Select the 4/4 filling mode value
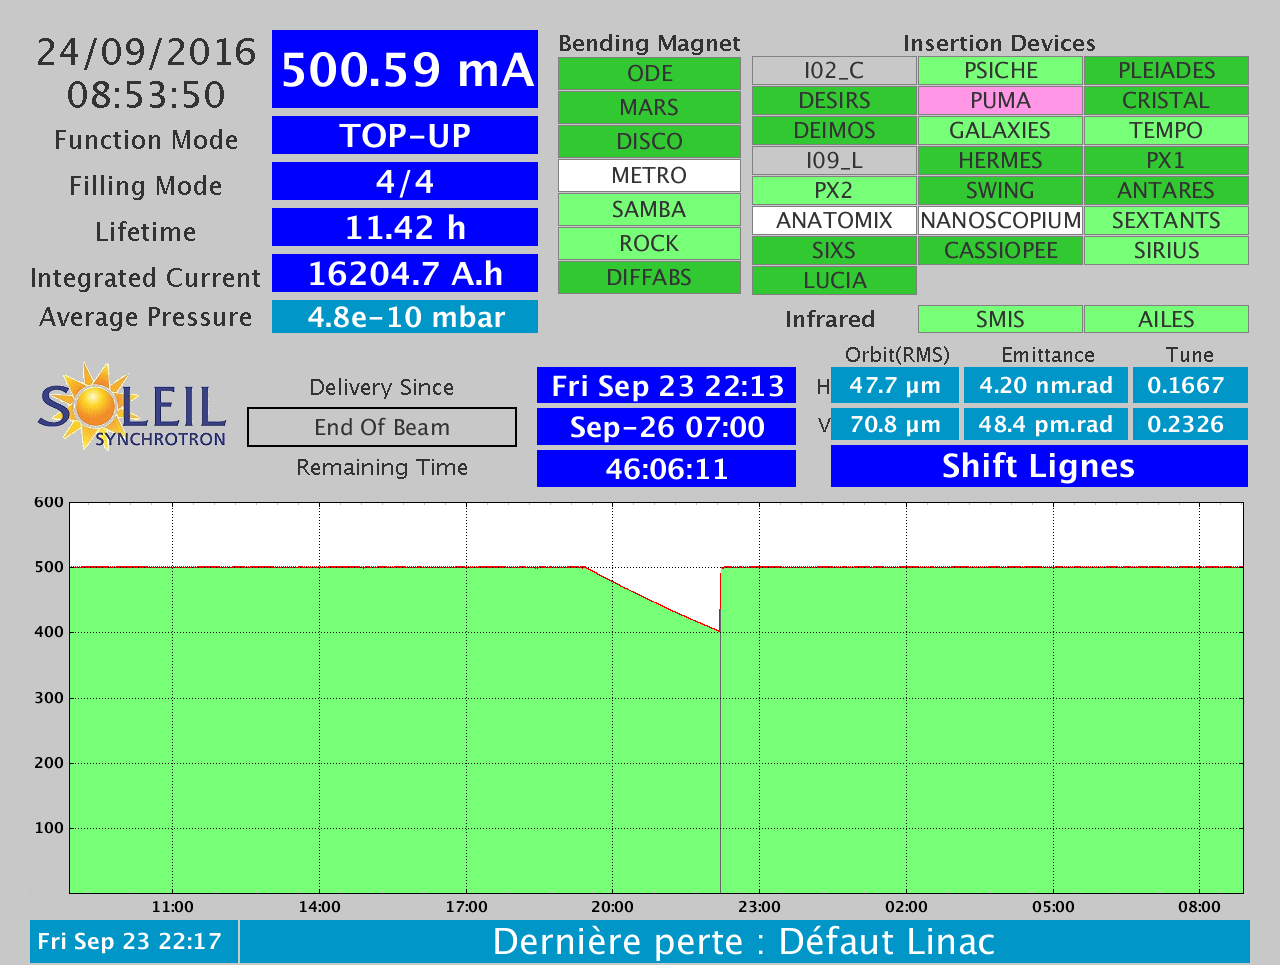This screenshot has width=1280, height=965. (x=405, y=181)
